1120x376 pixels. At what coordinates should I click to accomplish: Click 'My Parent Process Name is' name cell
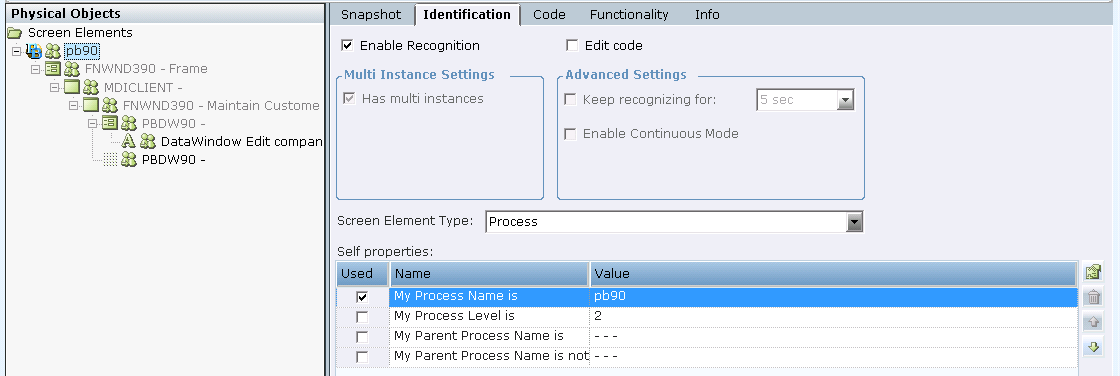point(489,336)
